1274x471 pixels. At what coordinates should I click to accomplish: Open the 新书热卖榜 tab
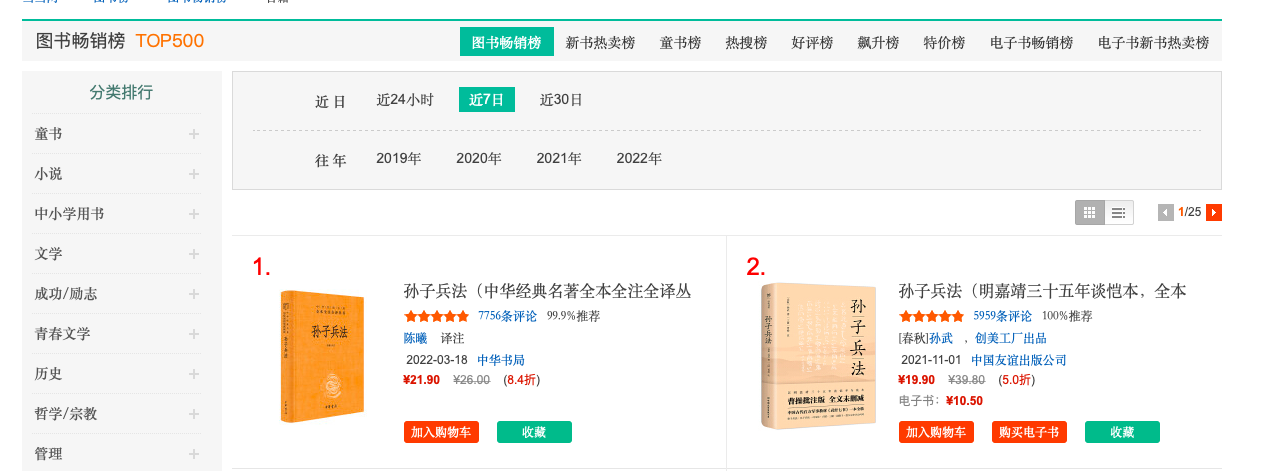600,43
